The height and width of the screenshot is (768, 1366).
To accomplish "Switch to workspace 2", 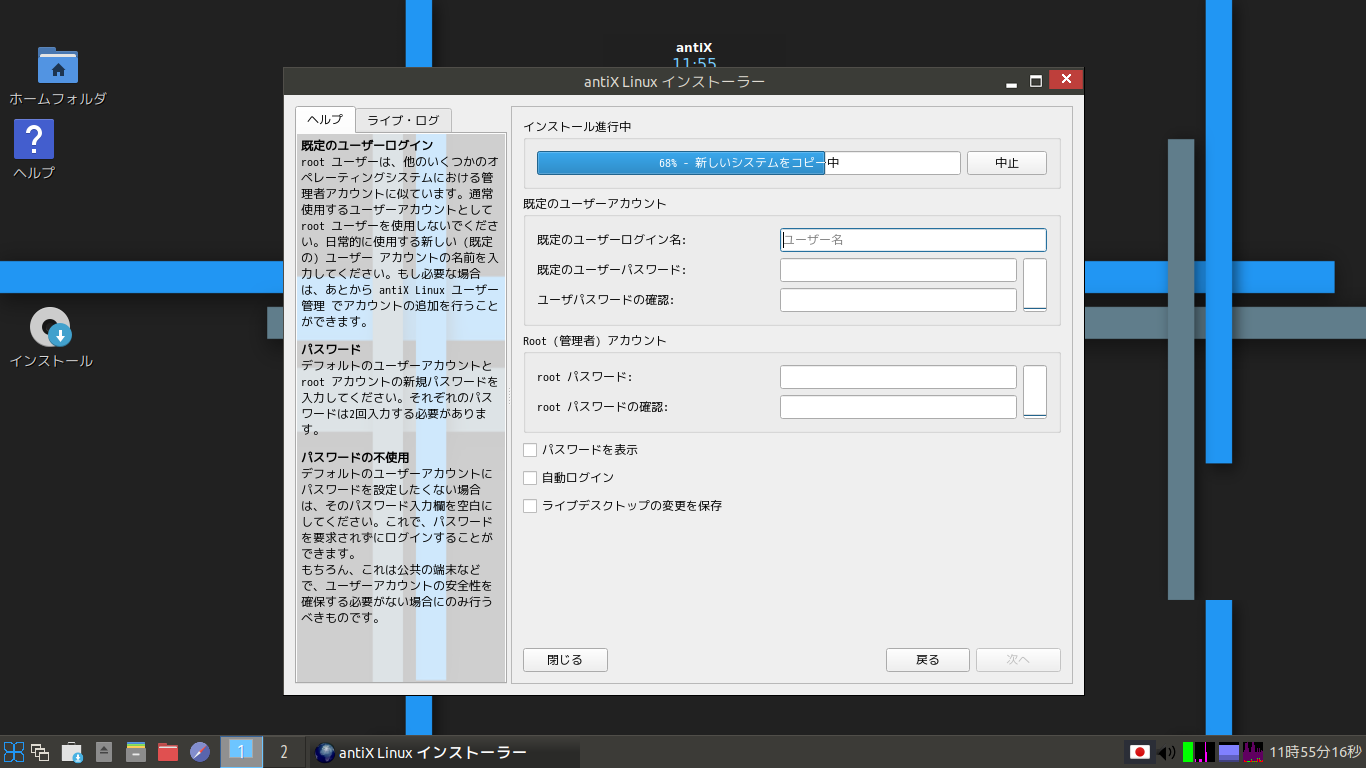I will click(284, 752).
